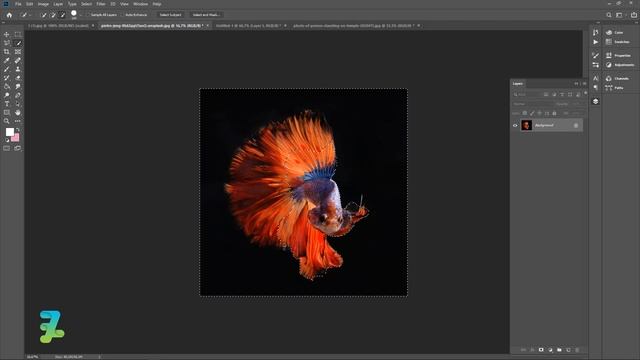Open the Layers panel flyout menu

click(584, 84)
